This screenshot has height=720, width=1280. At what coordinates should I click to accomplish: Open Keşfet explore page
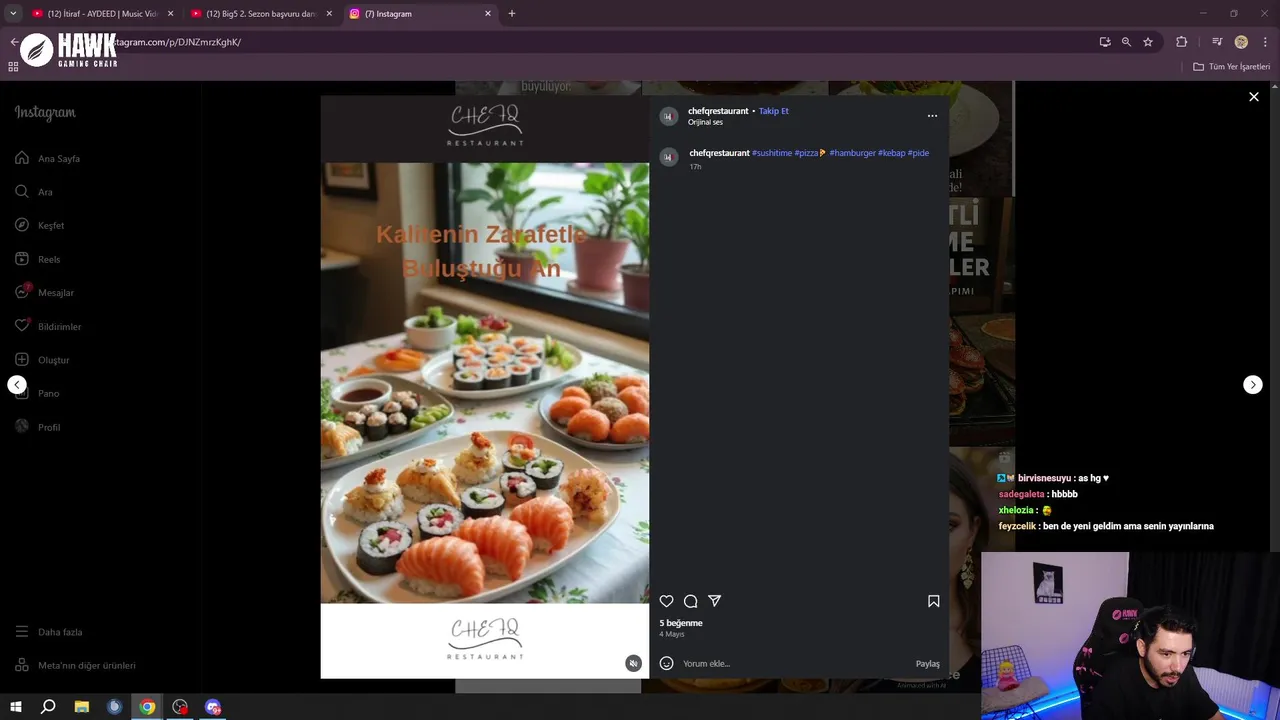tap(40, 225)
